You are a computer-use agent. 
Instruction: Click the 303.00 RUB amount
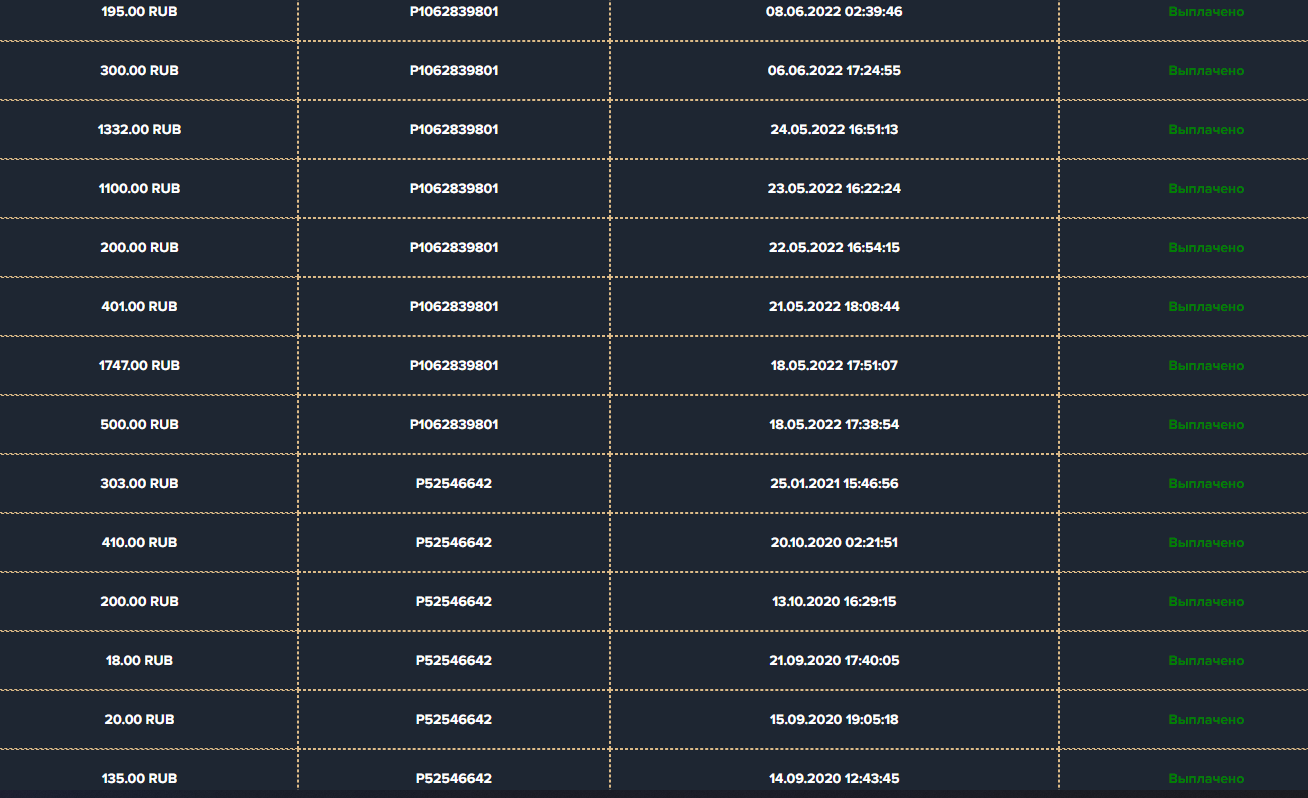click(x=139, y=484)
